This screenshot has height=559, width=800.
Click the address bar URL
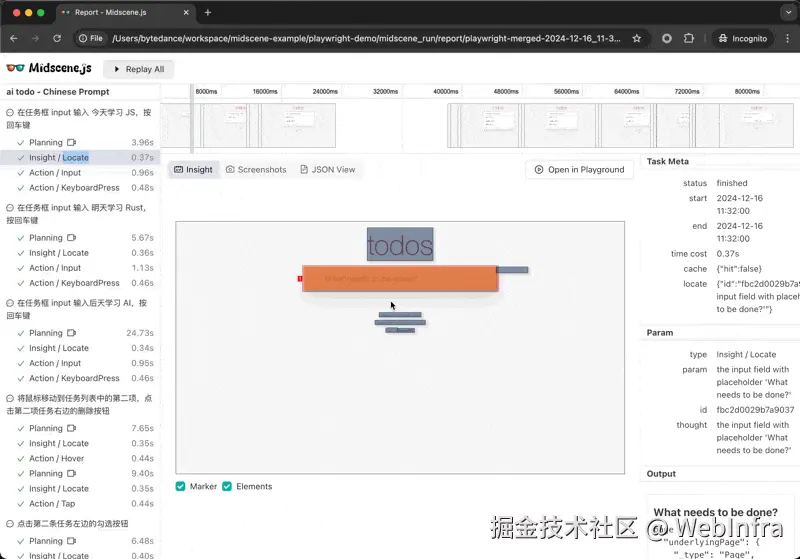366,38
